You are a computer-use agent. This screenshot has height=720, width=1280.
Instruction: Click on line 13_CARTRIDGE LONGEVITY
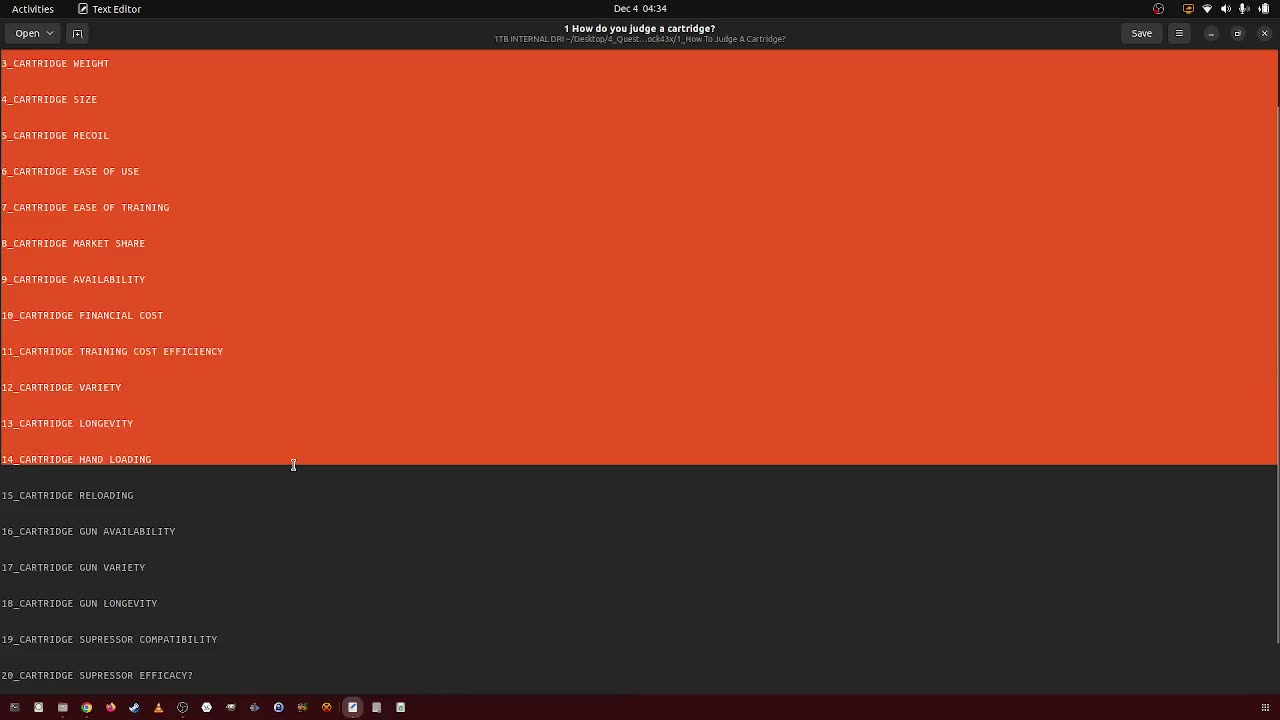click(67, 423)
